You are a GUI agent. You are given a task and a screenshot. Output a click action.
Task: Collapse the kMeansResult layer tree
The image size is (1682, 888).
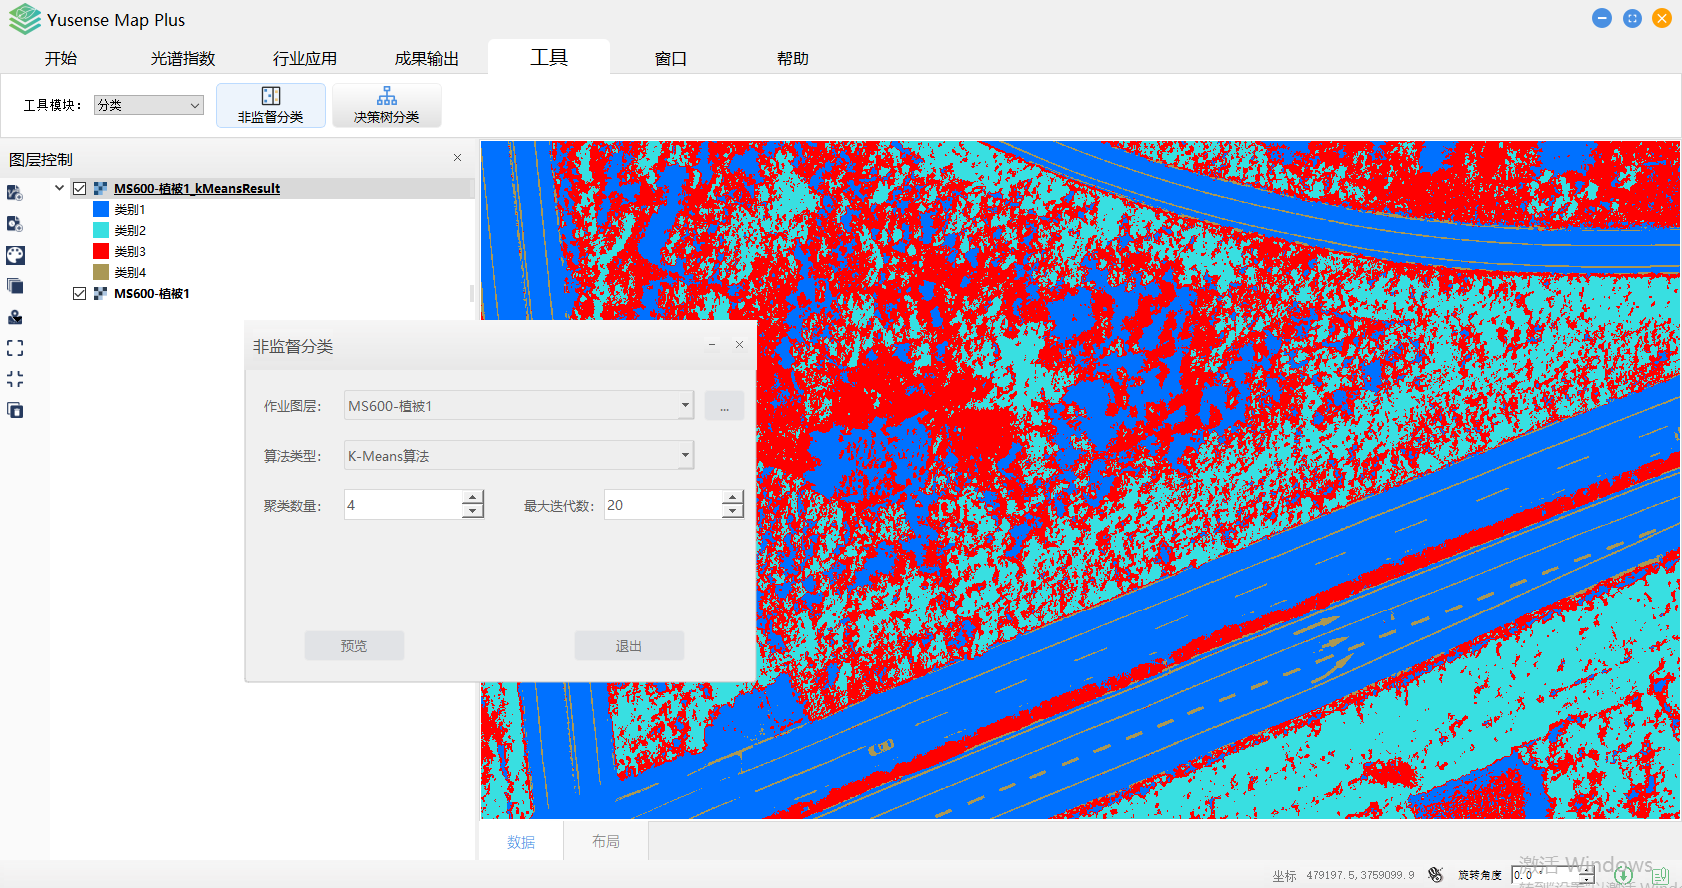click(x=59, y=188)
